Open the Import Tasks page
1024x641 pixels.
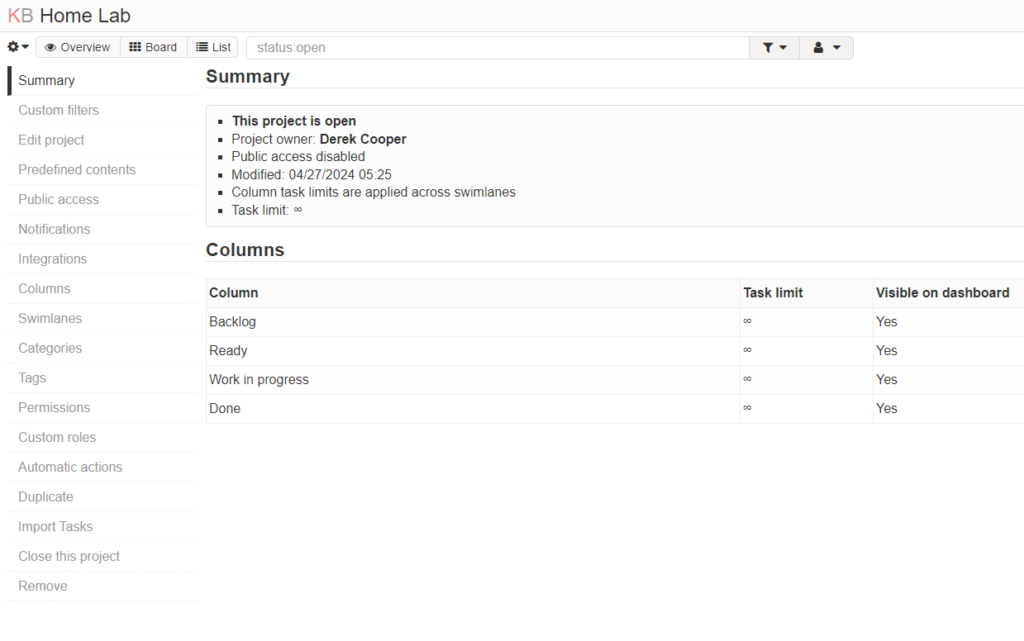[54, 526]
